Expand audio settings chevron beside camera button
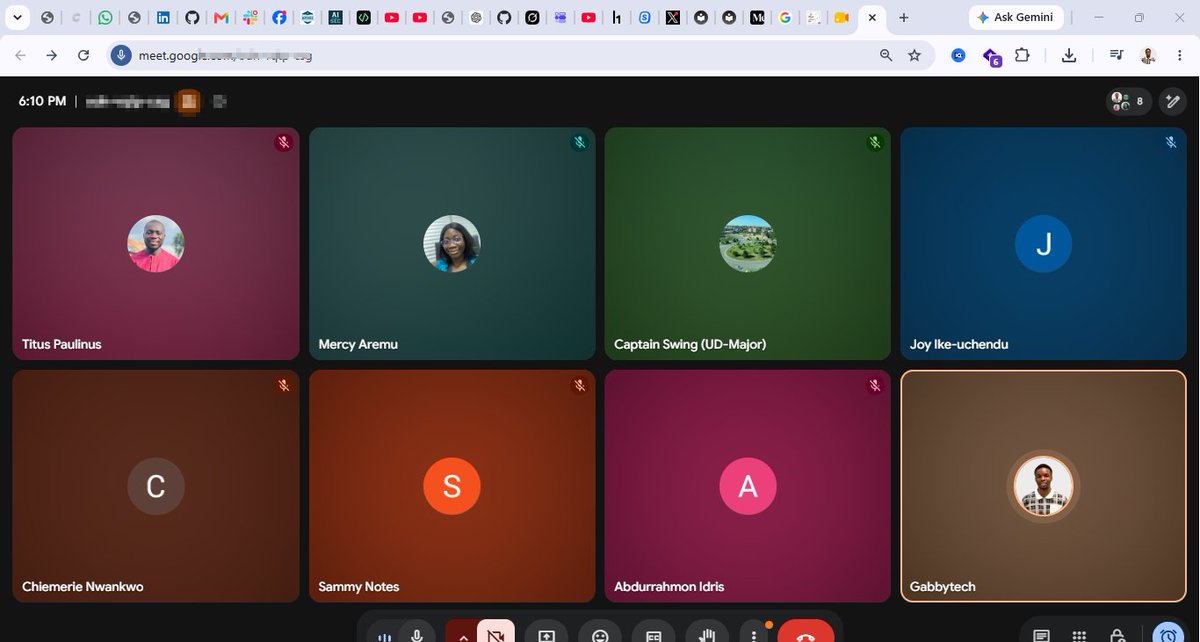Viewport: 1200px width, 642px height. [x=461, y=635]
